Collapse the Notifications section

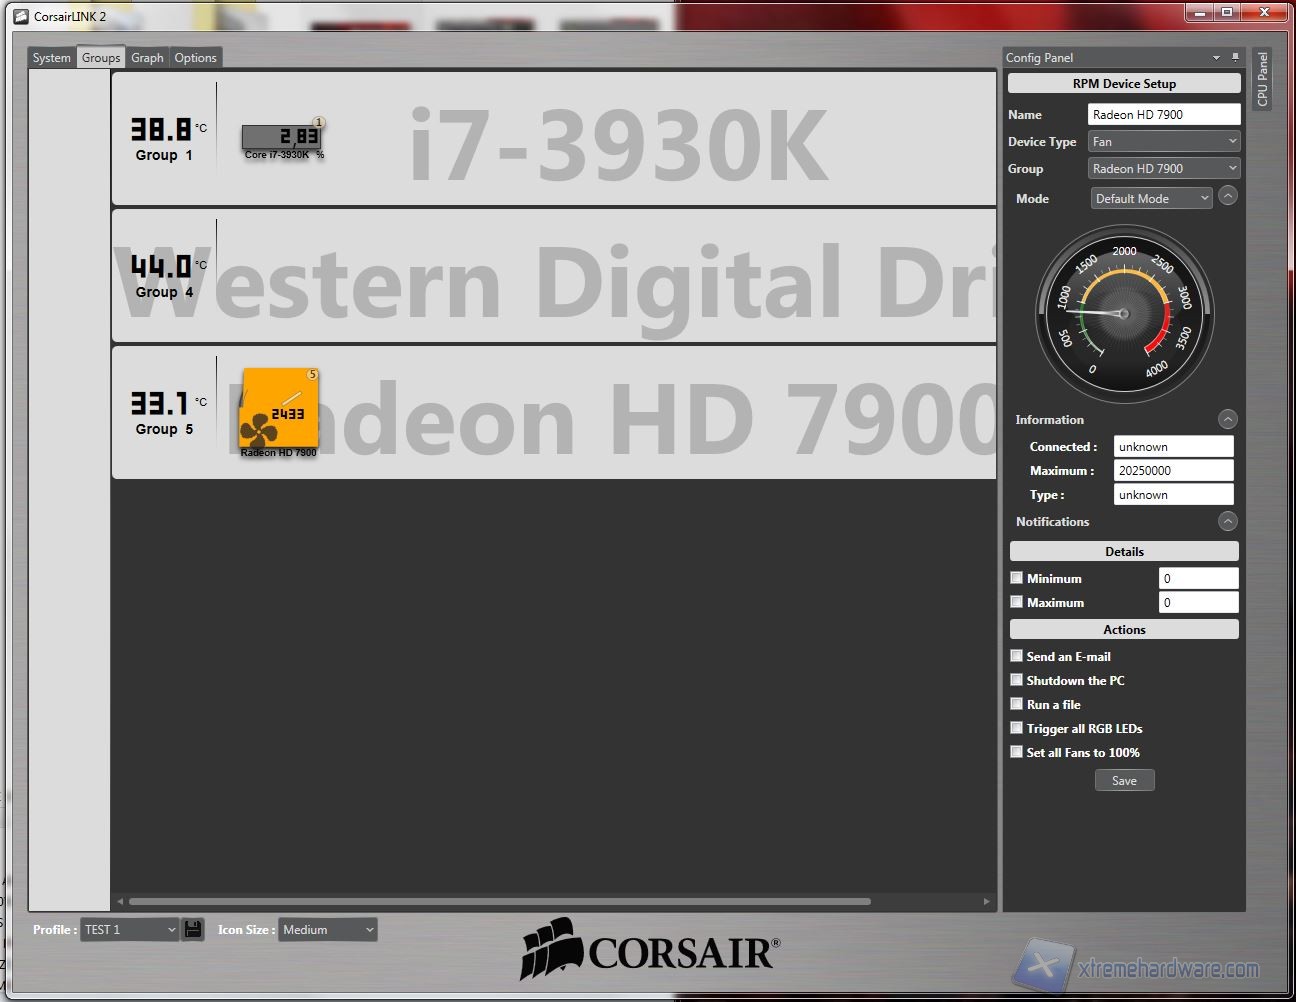point(1228,521)
